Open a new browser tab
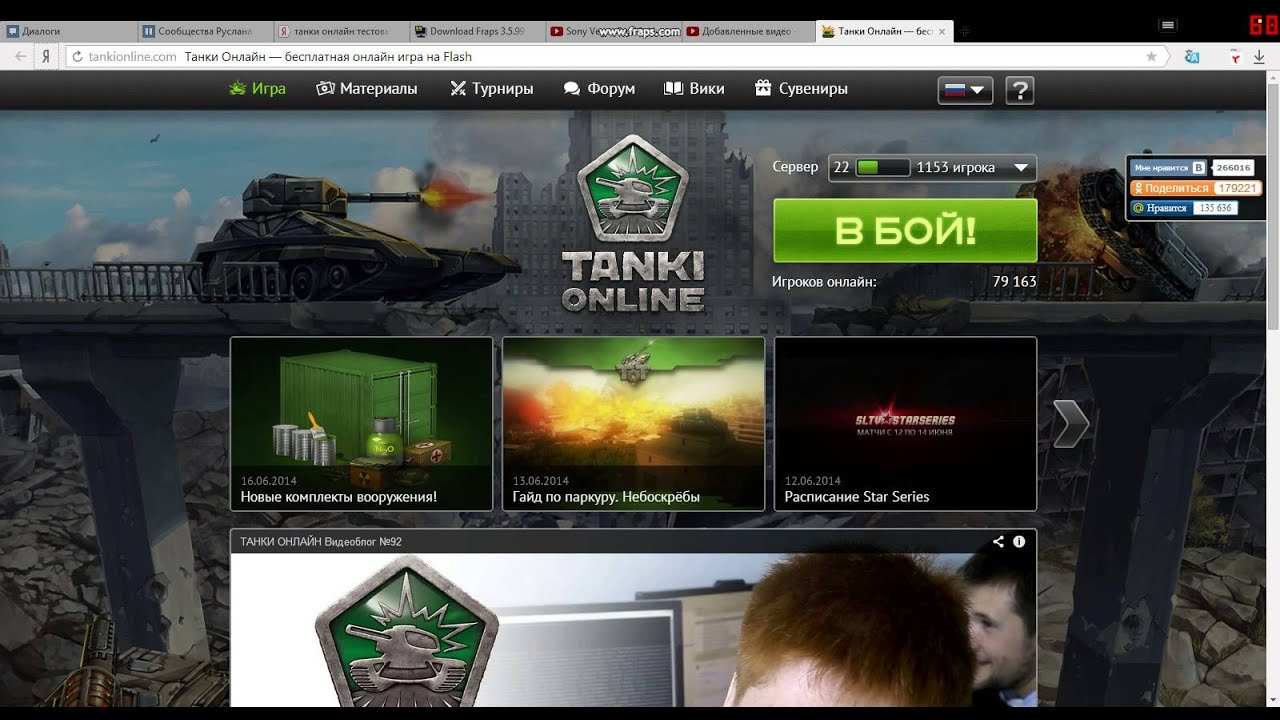 coord(965,32)
